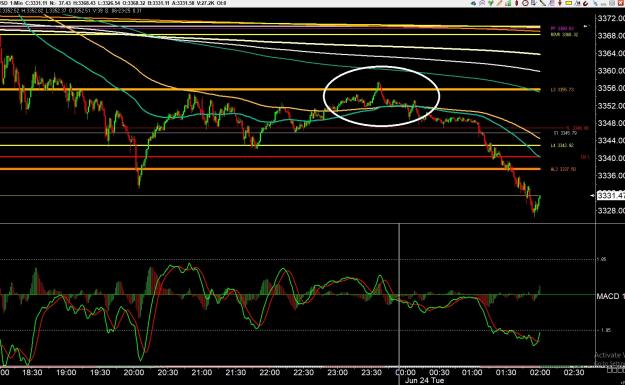The height and width of the screenshot is (385, 625).
Task: Click the 3328.00 price axis label
Action: tap(611, 210)
